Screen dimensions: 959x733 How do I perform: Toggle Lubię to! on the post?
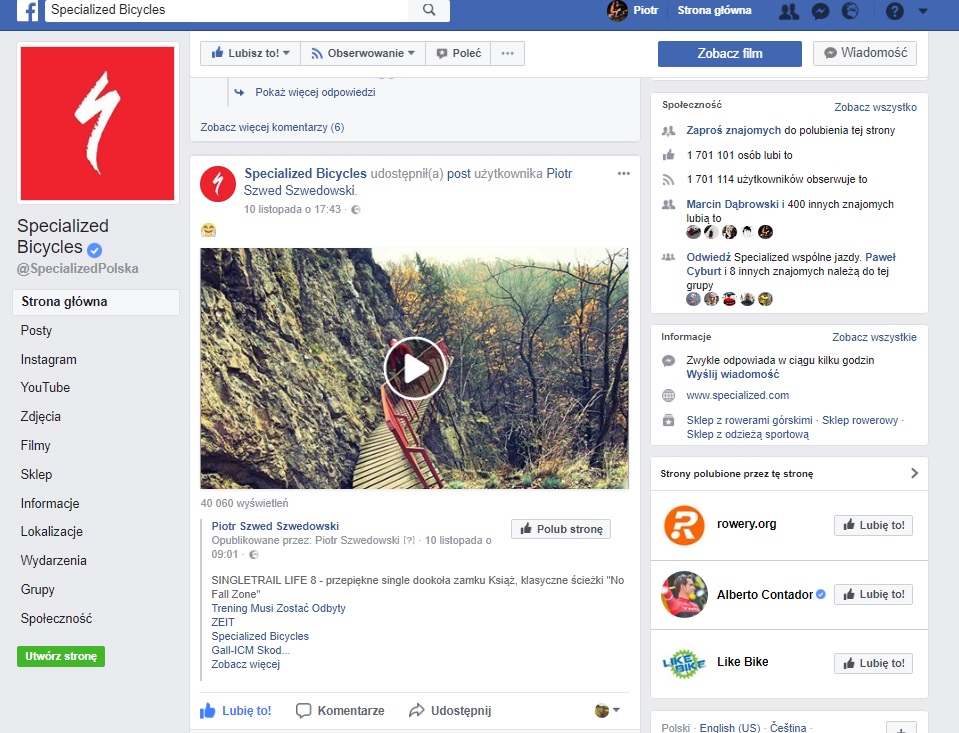[235, 711]
